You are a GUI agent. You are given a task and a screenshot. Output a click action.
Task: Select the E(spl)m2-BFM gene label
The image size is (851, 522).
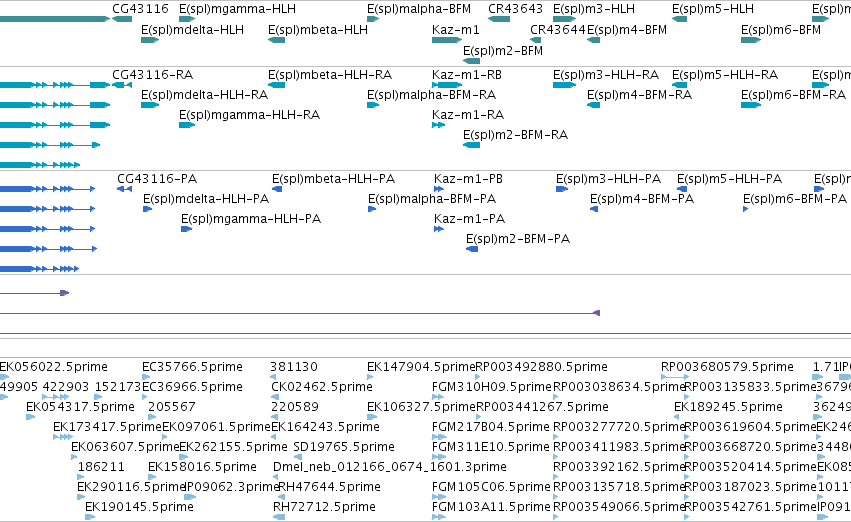pos(503,50)
